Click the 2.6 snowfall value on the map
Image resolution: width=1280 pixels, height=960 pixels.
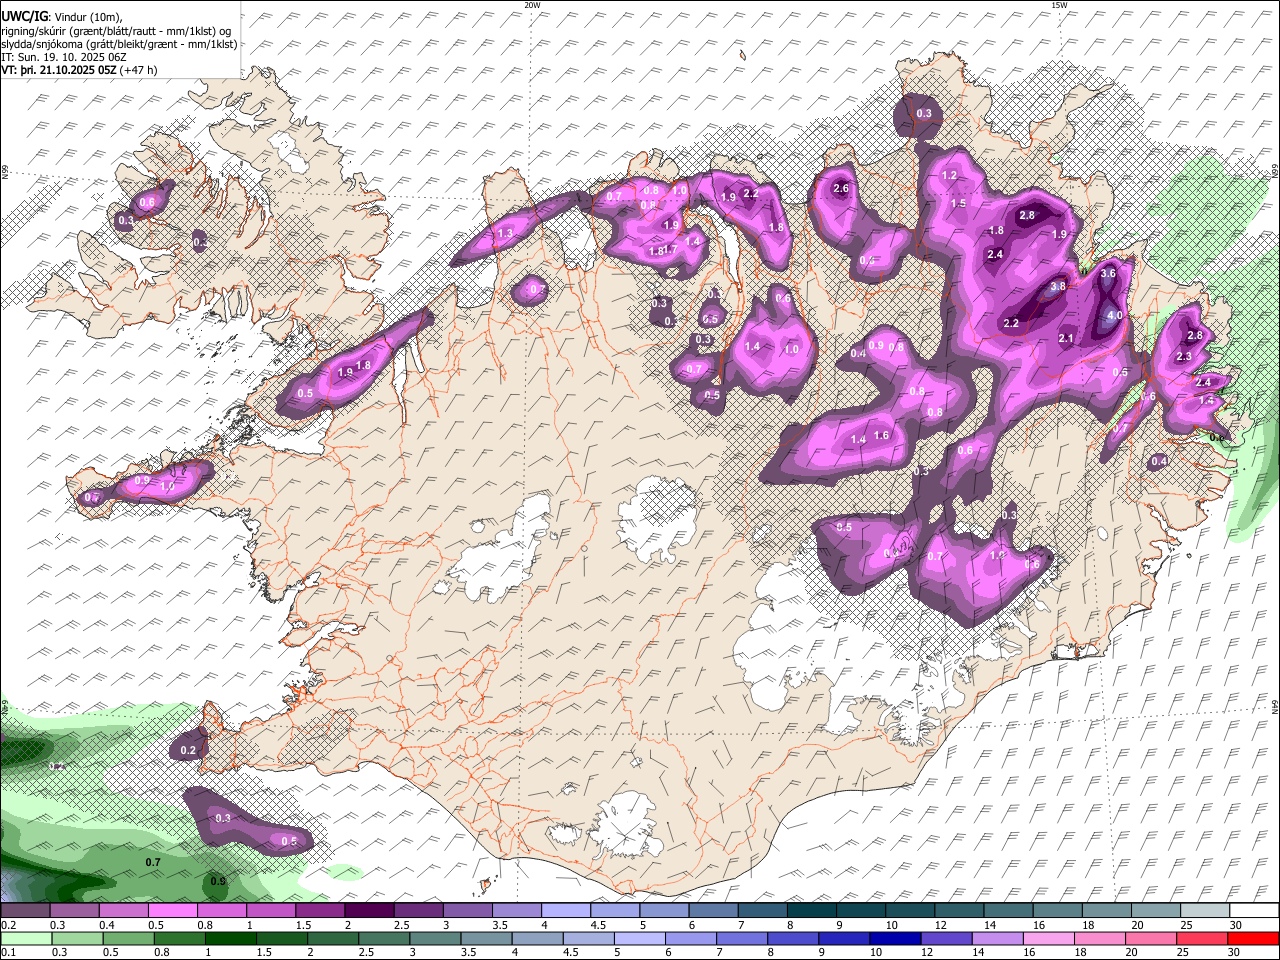(x=841, y=188)
